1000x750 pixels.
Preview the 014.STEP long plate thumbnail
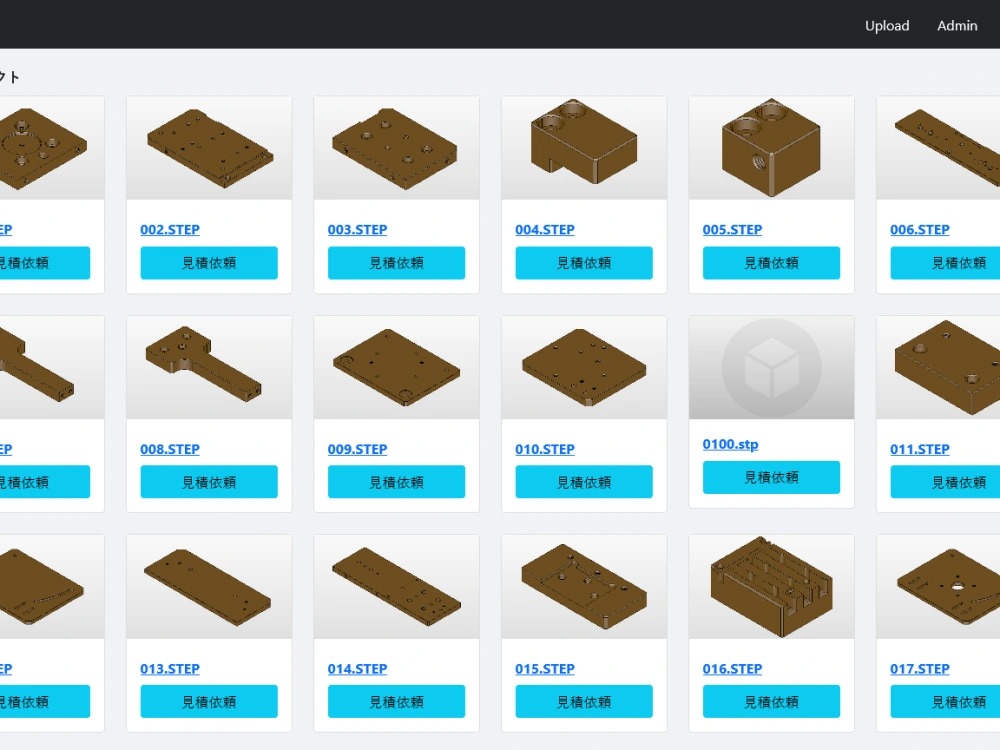click(x=397, y=587)
